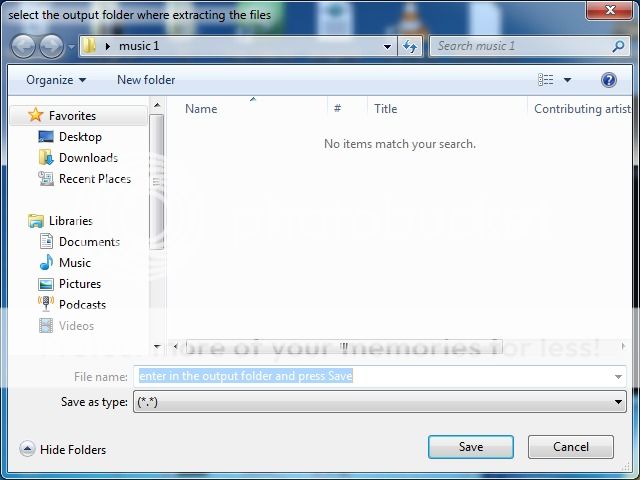
Task: Expand the Save as type dropdown
Action: pos(619,402)
